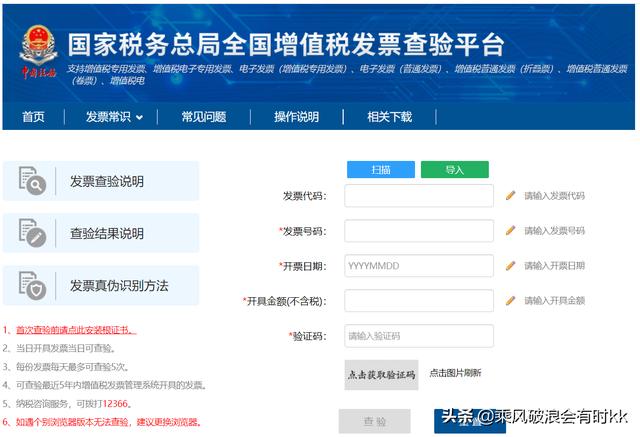
Task: Click 点击获取验证码 captcha image
Action: click(381, 375)
